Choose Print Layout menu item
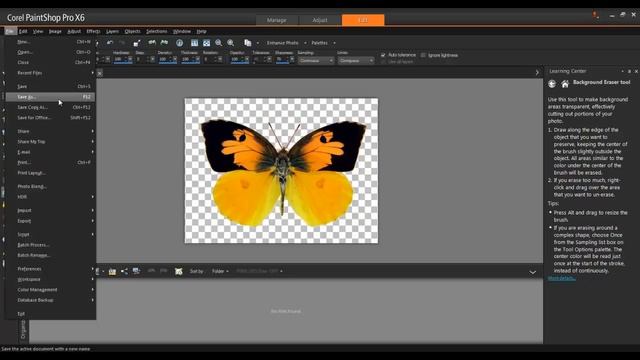640x360 pixels. coord(51,173)
